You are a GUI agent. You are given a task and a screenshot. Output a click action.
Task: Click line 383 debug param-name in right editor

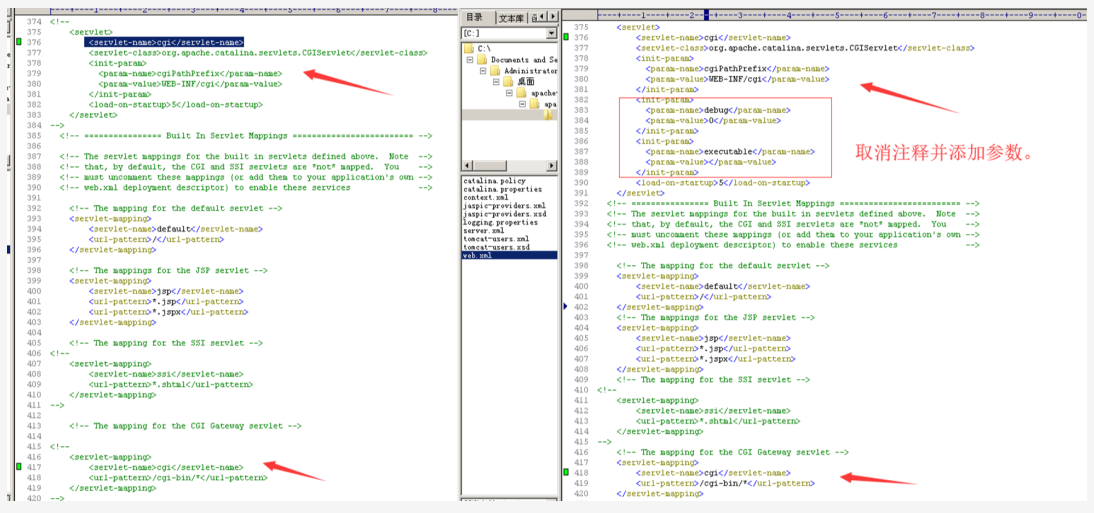pos(717,110)
